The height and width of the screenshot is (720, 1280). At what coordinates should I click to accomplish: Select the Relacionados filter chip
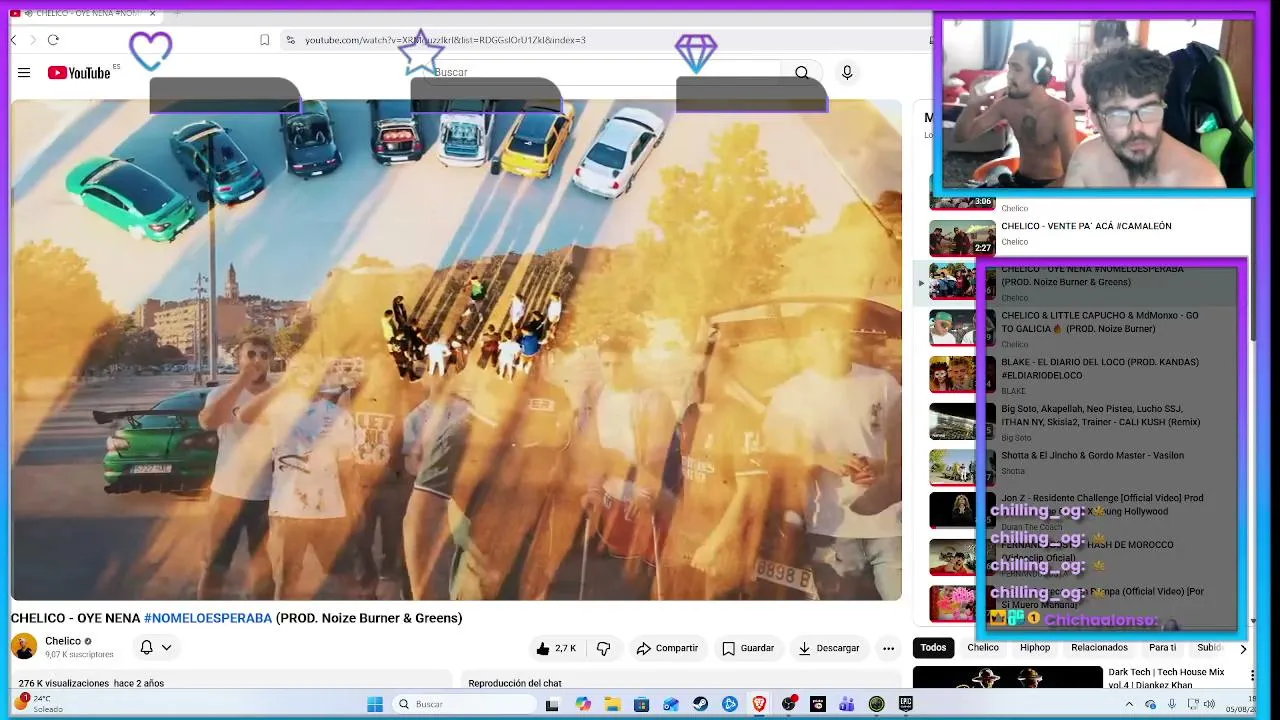1099,648
